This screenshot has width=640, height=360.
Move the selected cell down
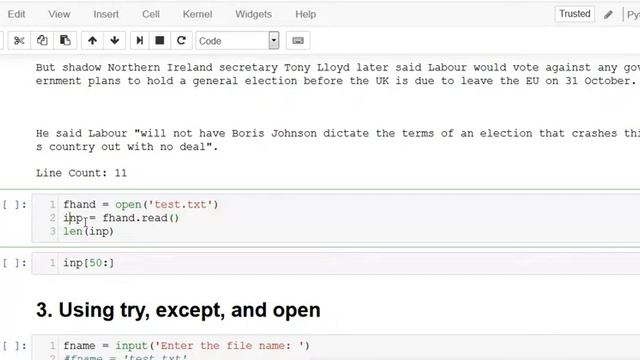click(x=115, y=40)
